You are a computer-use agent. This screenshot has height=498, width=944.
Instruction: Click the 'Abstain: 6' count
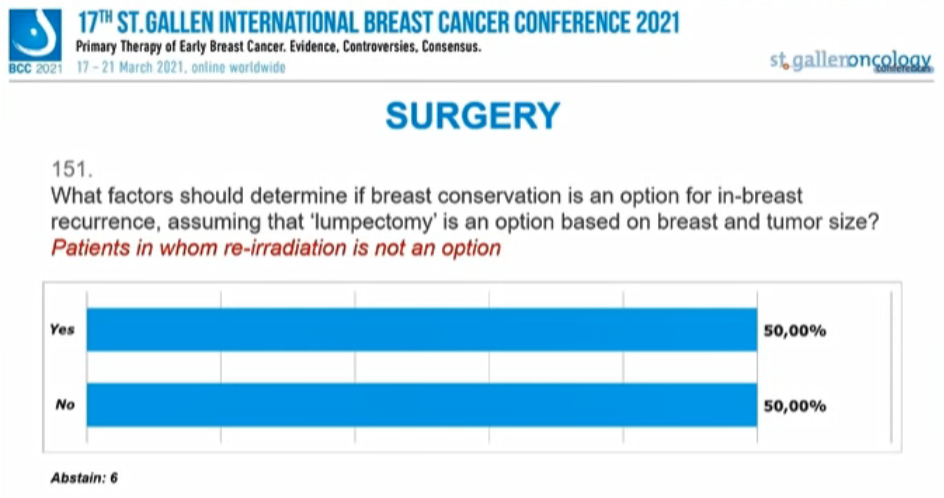[84, 478]
